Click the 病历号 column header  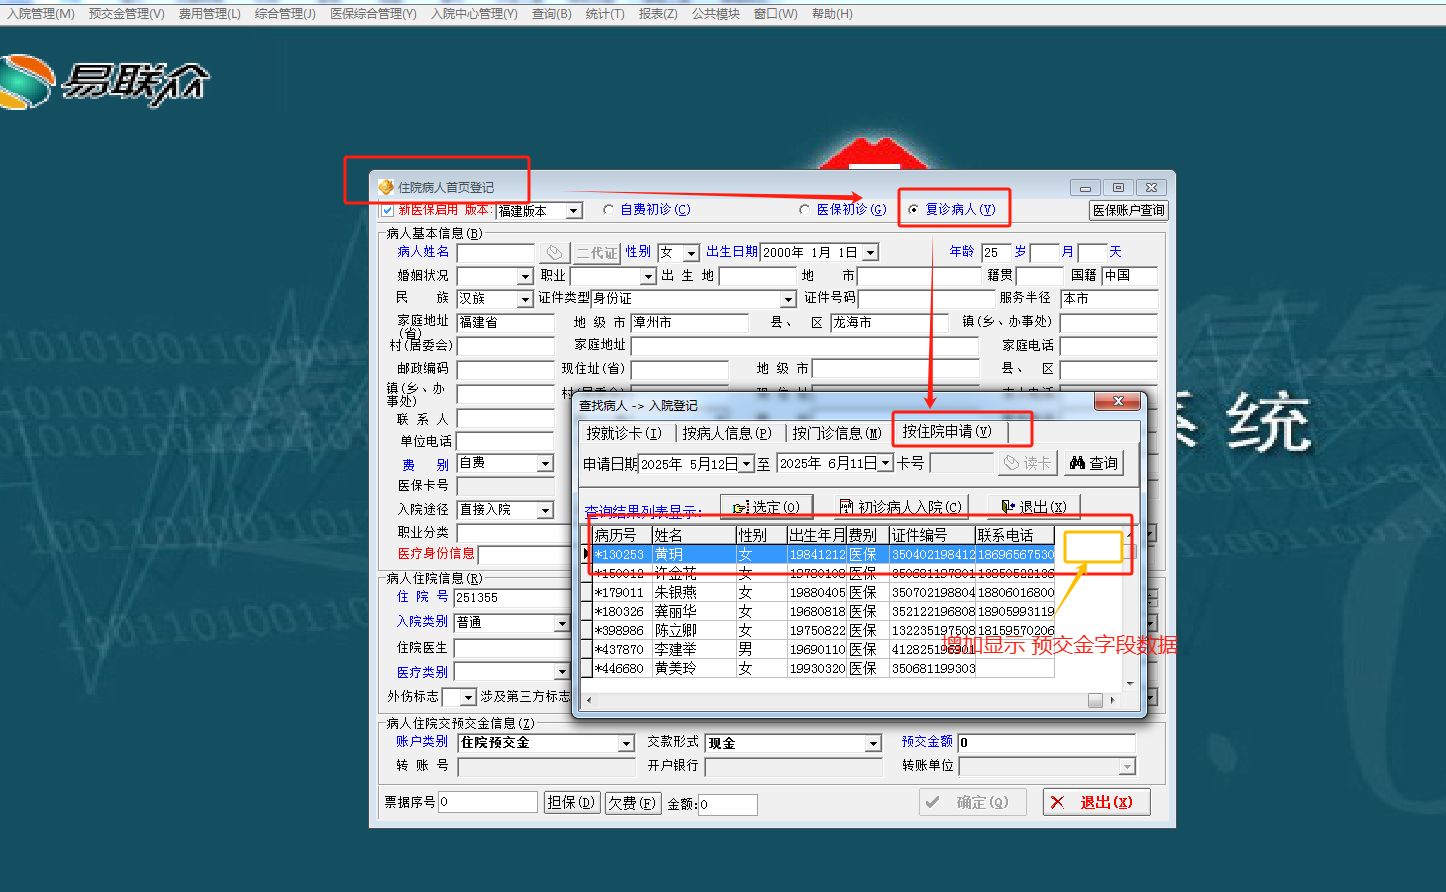(x=621, y=535)
